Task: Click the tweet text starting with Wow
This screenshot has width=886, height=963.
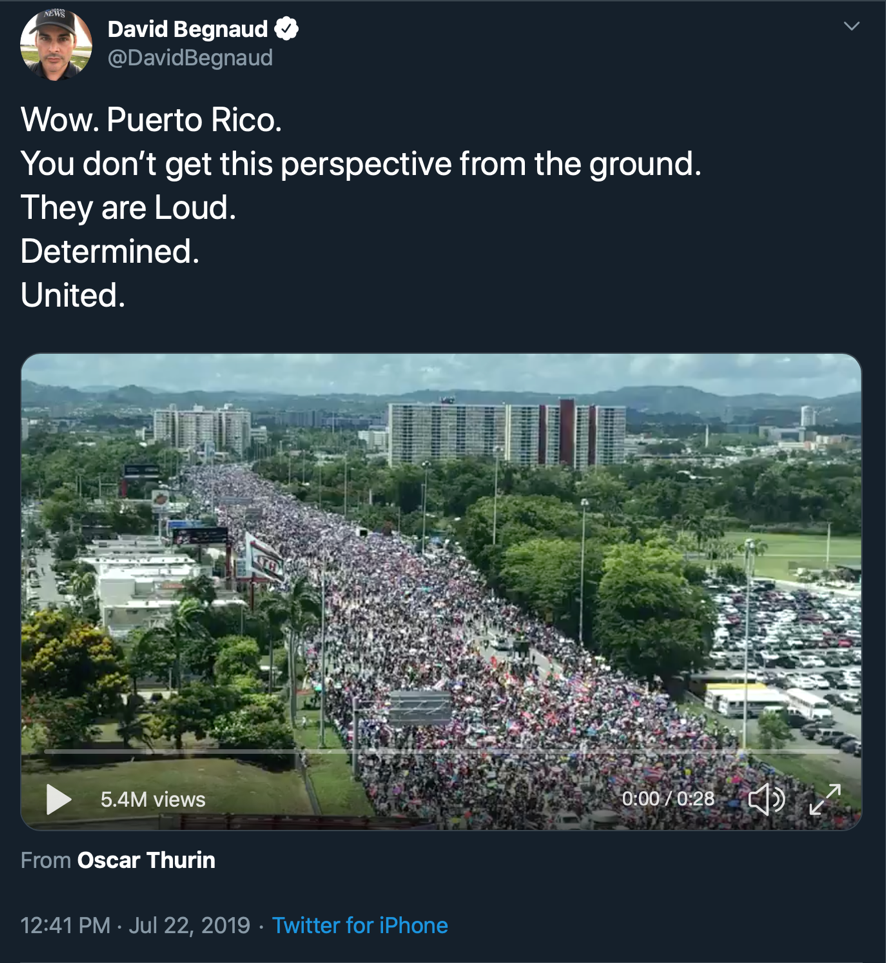Action: 360,208
